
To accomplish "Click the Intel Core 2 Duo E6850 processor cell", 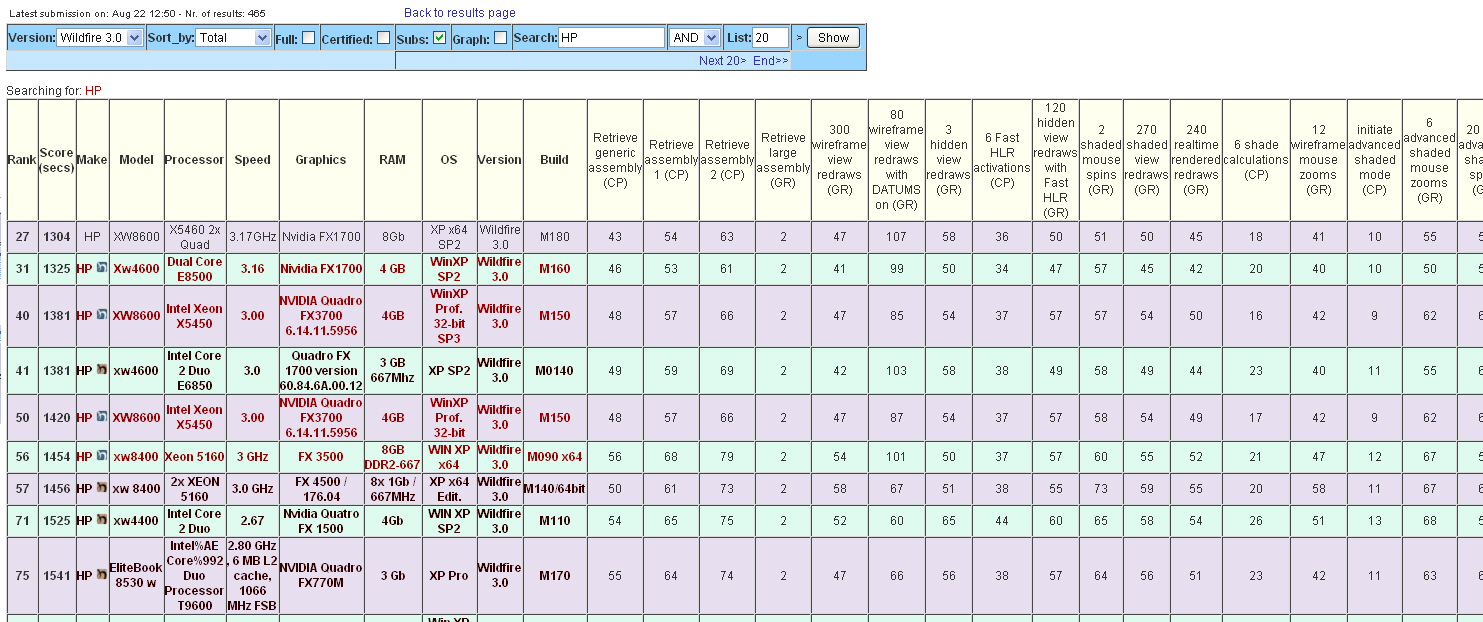I will coord(195,371).
